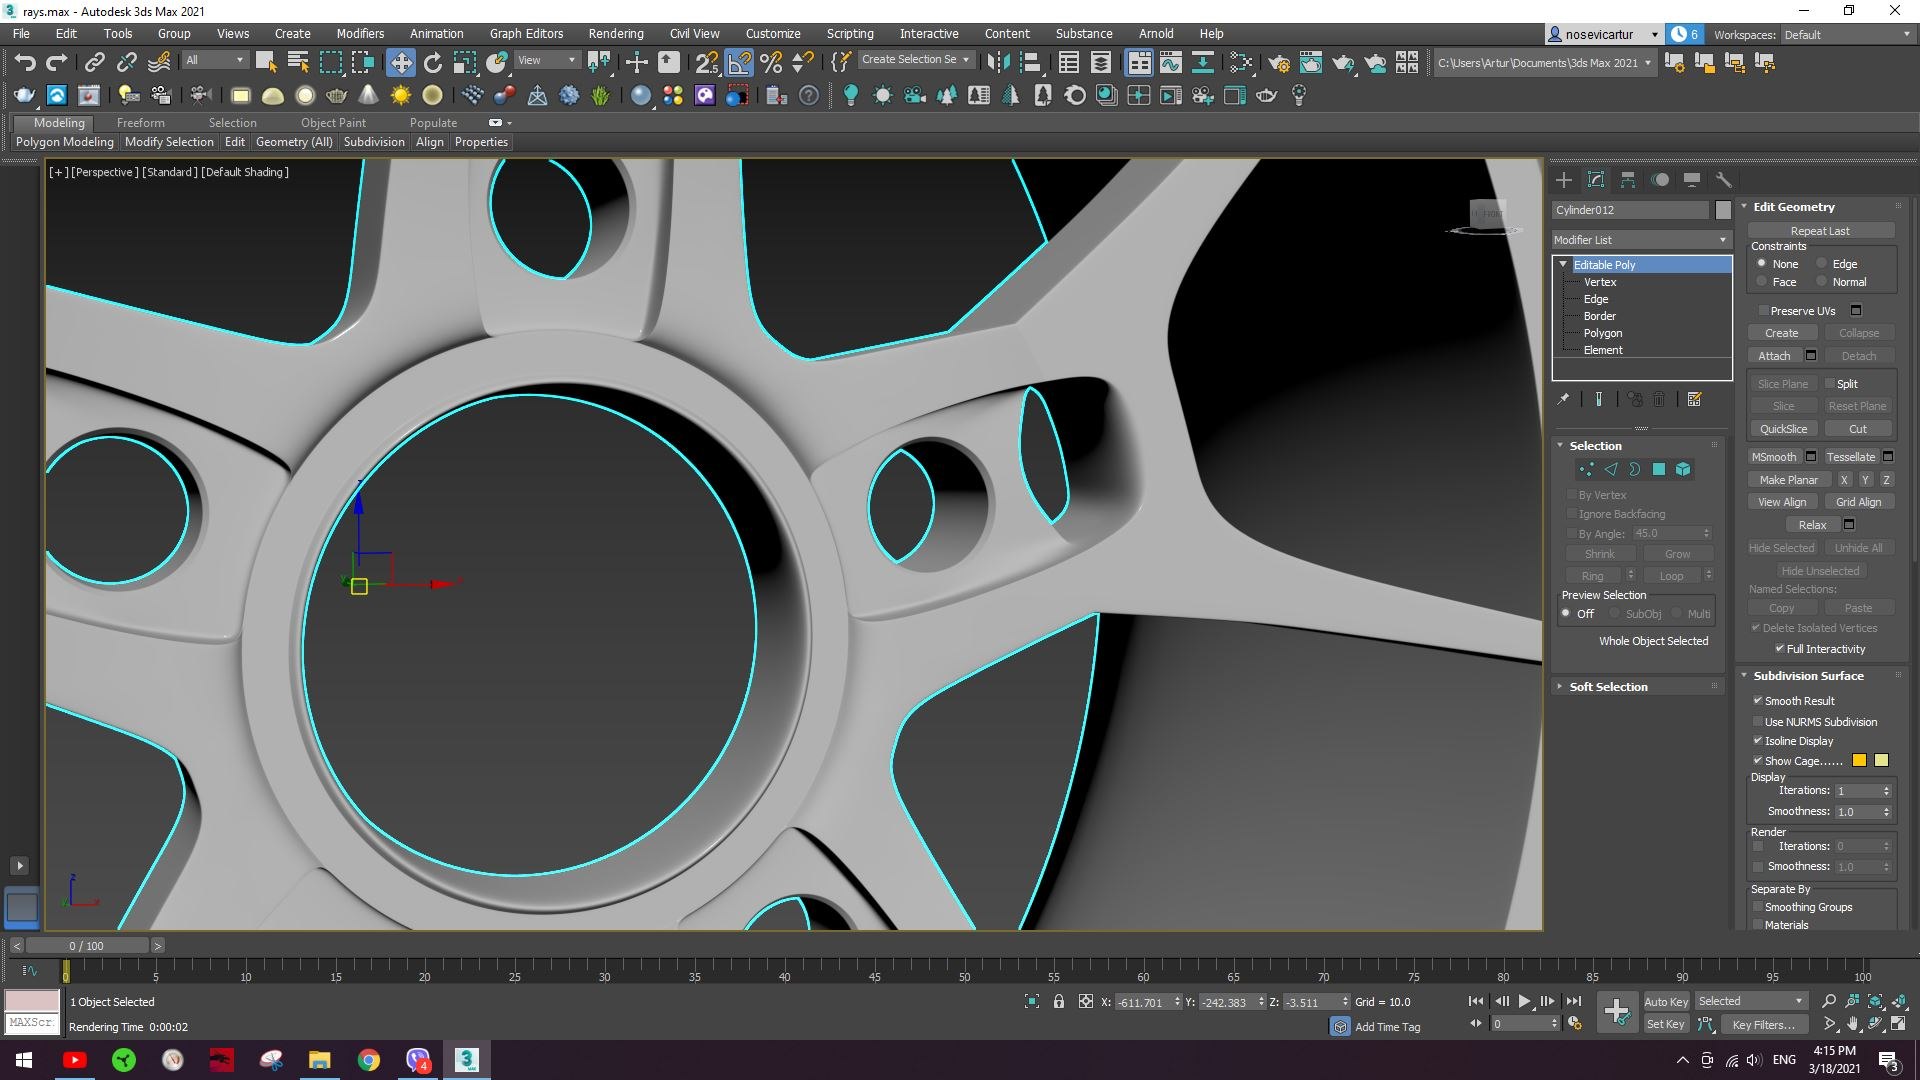Click Zoom Extents viewport icon

[x=1876, y=1001]
